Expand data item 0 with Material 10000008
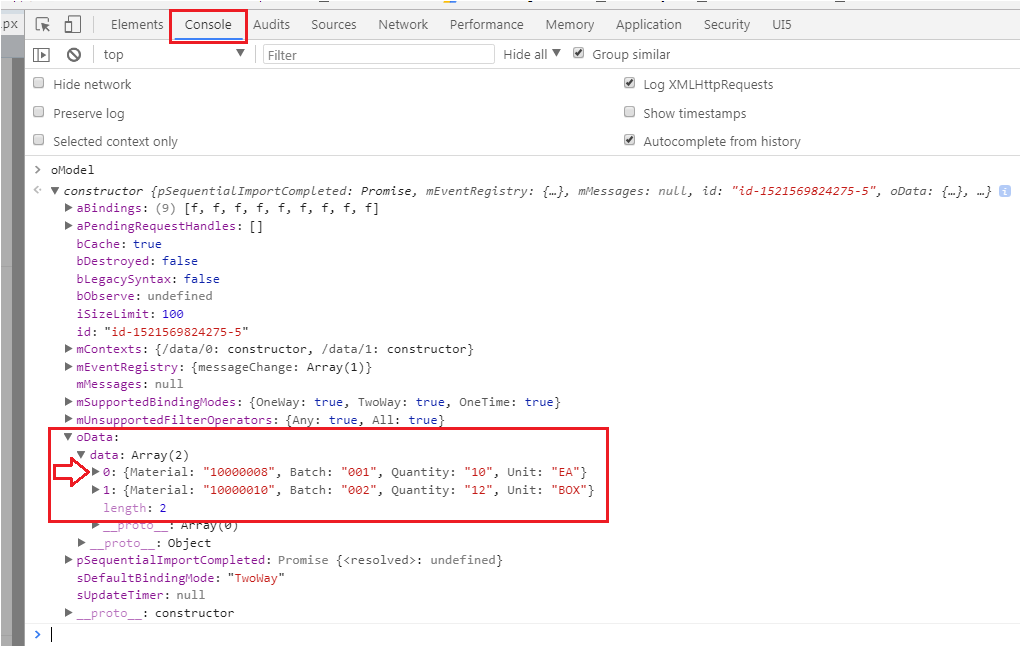The width and height of the screenshot is (1020, 647). 96,472
